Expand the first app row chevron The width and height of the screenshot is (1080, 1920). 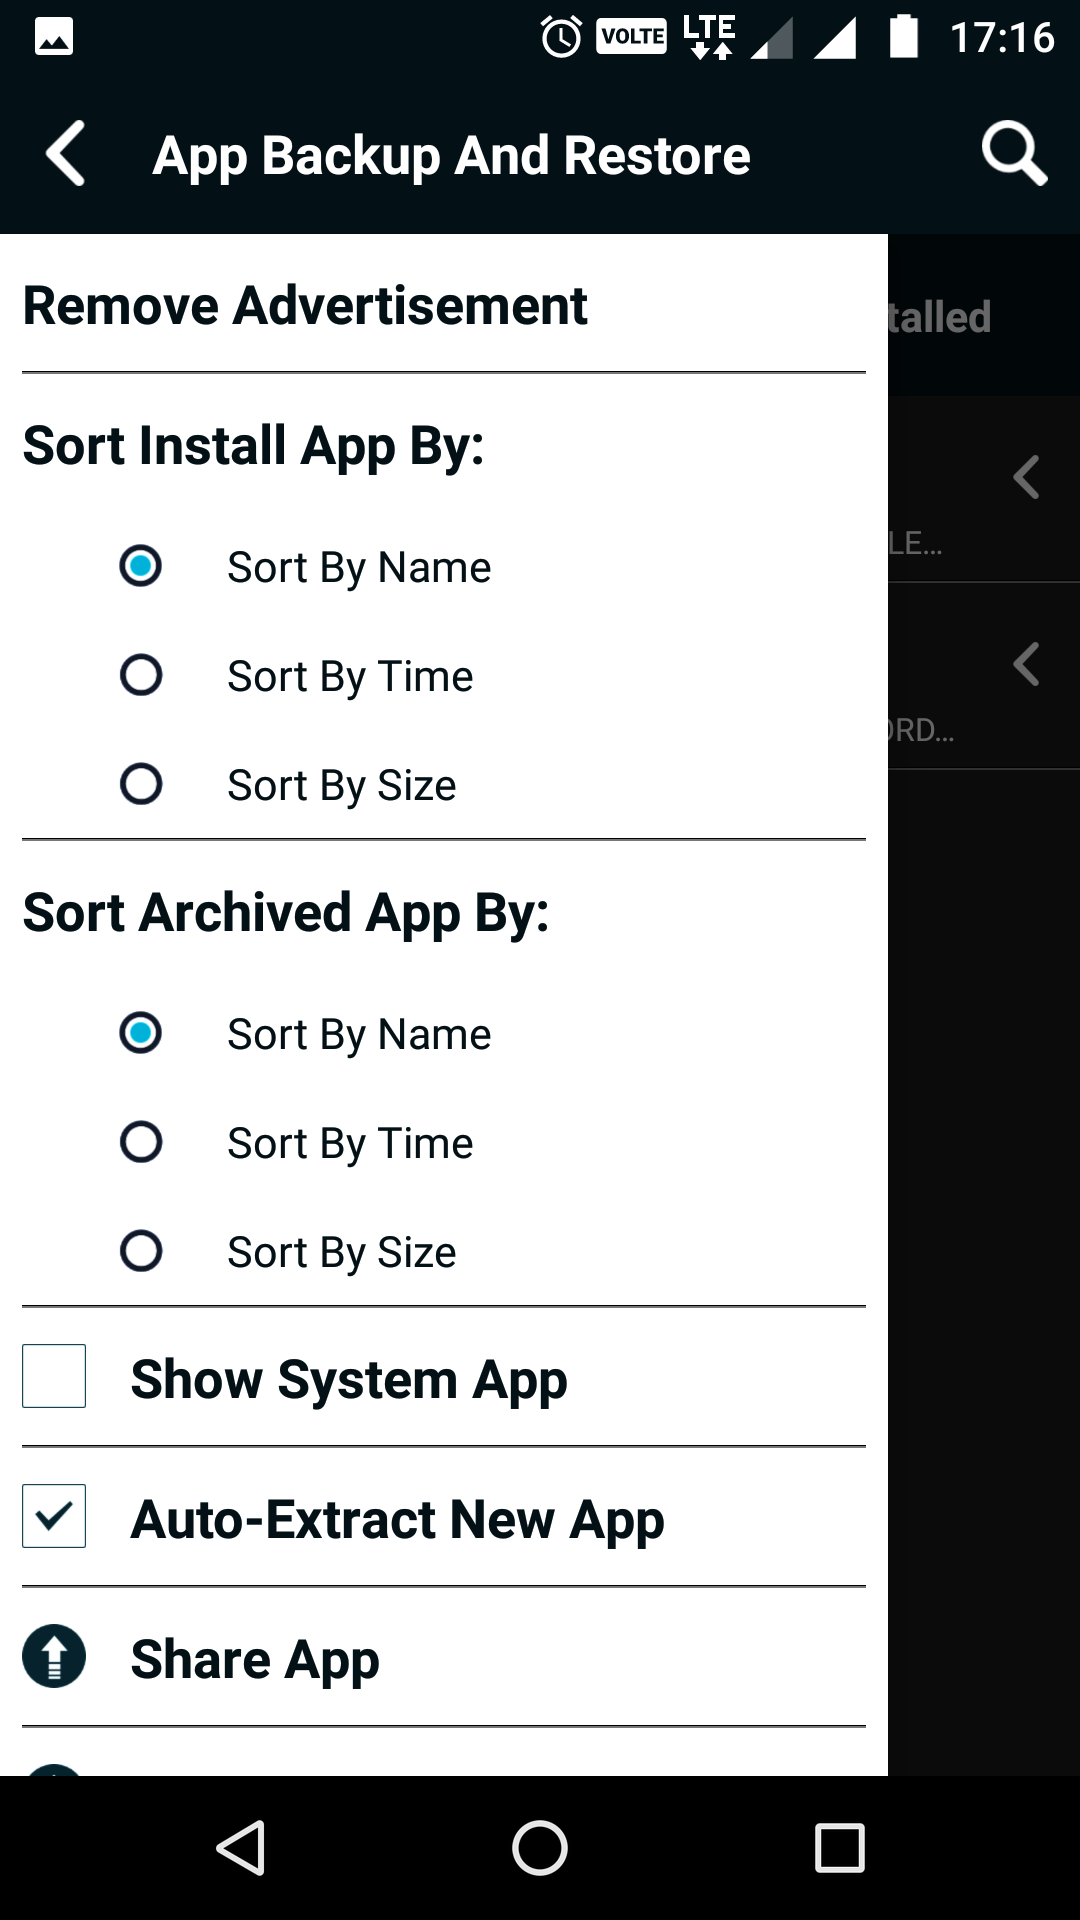(x=1027, y=477)
